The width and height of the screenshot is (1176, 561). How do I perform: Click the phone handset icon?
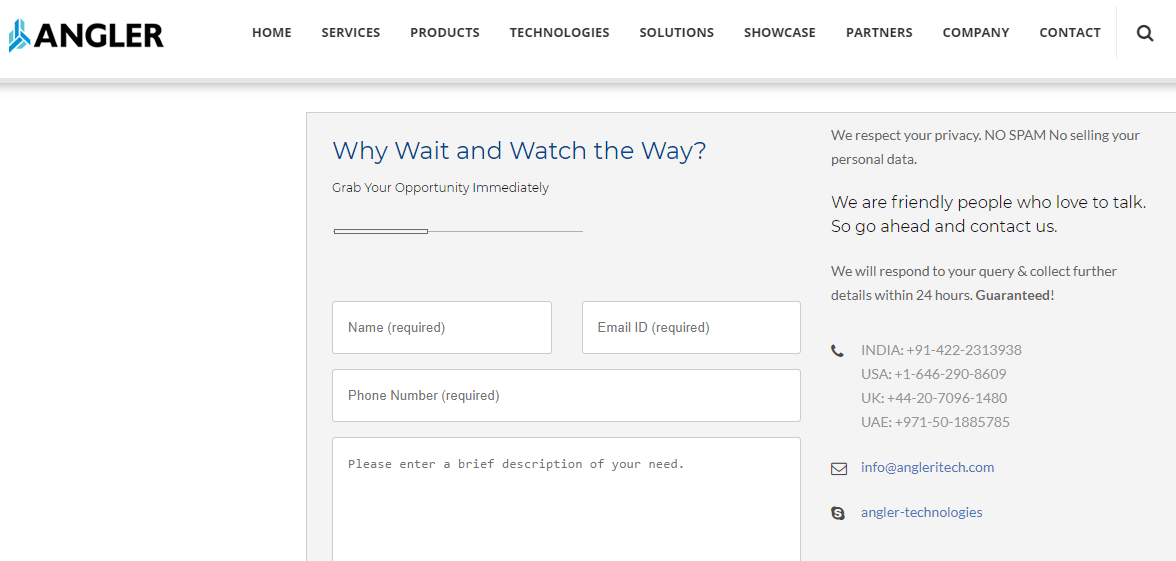tap(838, 350)
